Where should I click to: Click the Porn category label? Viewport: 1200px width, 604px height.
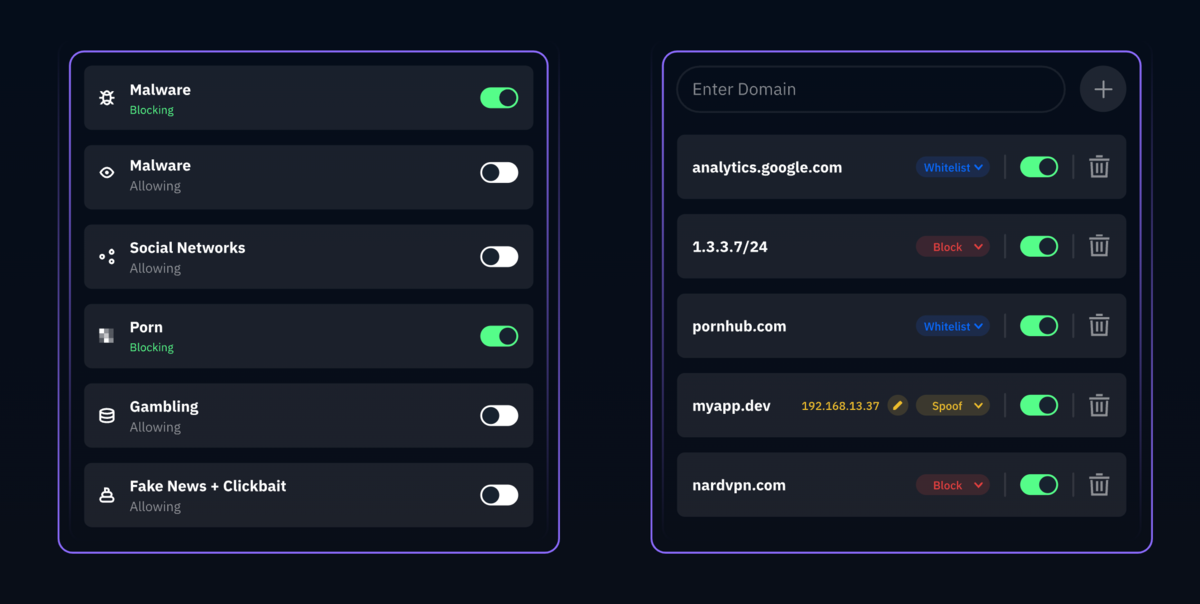coord(146,327)
